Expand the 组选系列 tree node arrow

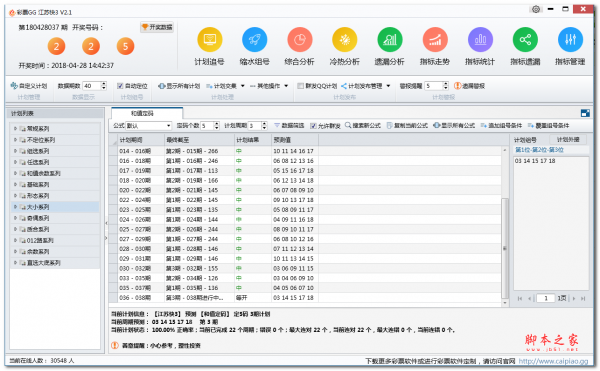pos(15,151)
